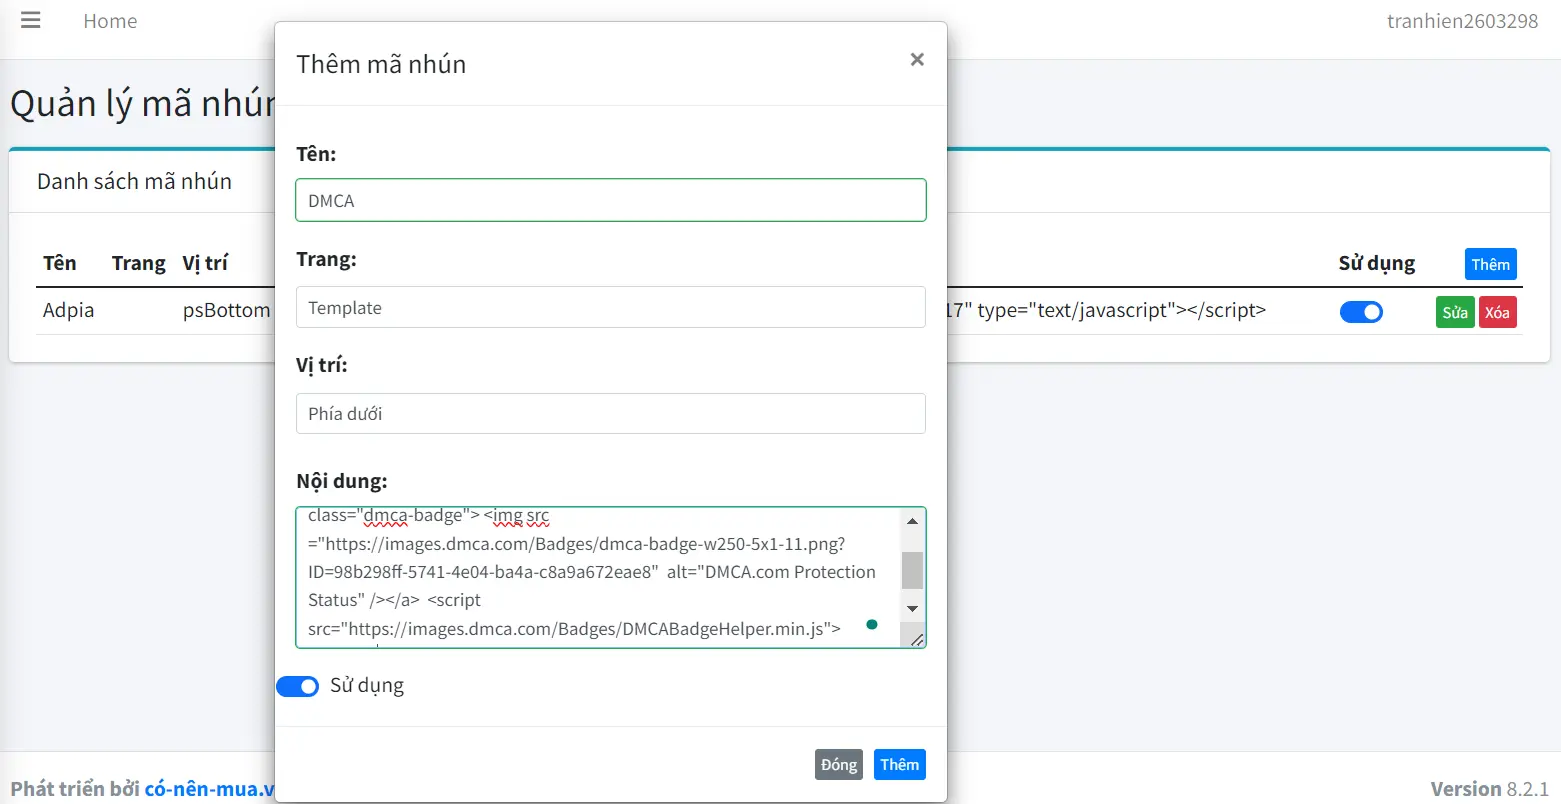Click the Sử dụng label beside dialog switch
This screenshot has height=804, width=1561.
pos(367,686)
